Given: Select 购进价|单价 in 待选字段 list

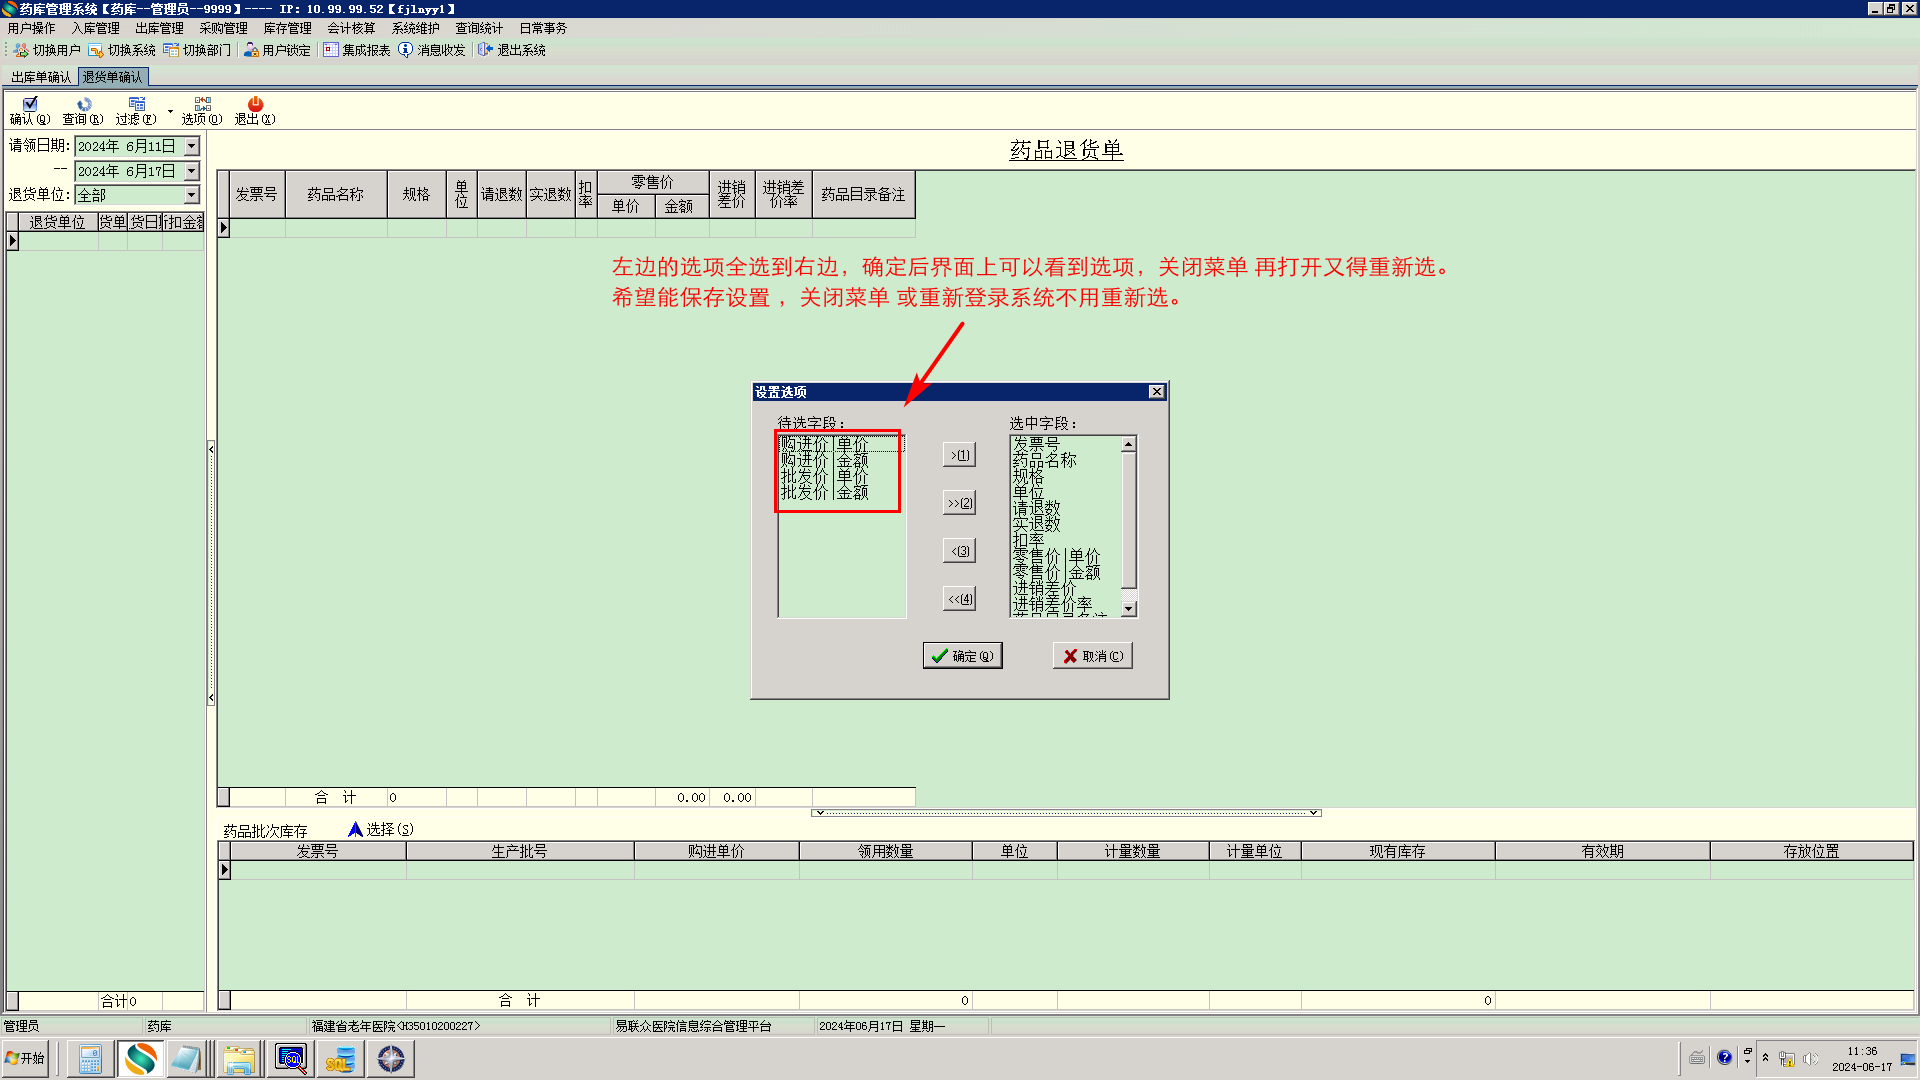Looking at the screenshot, I should click(824, 444).
